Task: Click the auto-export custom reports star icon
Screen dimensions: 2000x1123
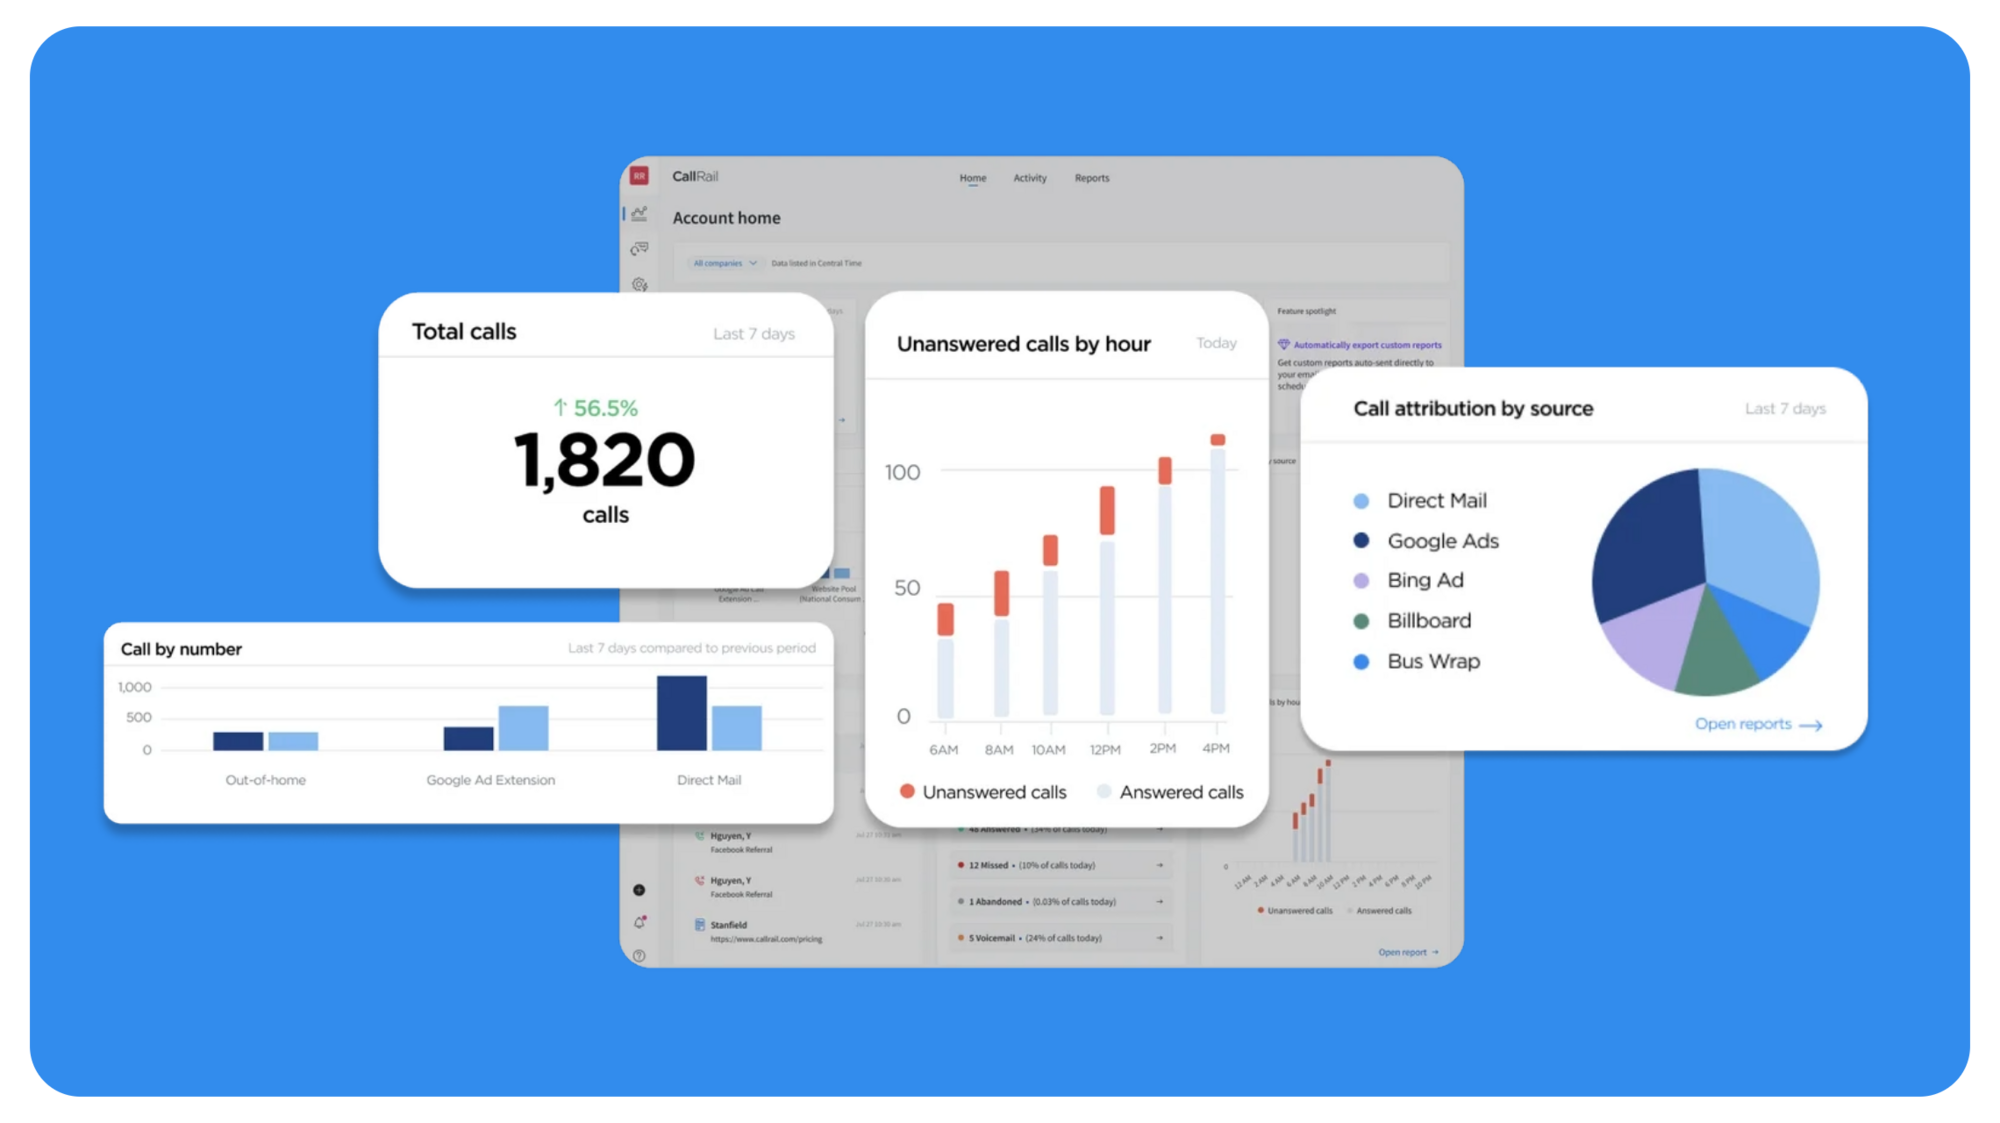Action: (1283, 342)
